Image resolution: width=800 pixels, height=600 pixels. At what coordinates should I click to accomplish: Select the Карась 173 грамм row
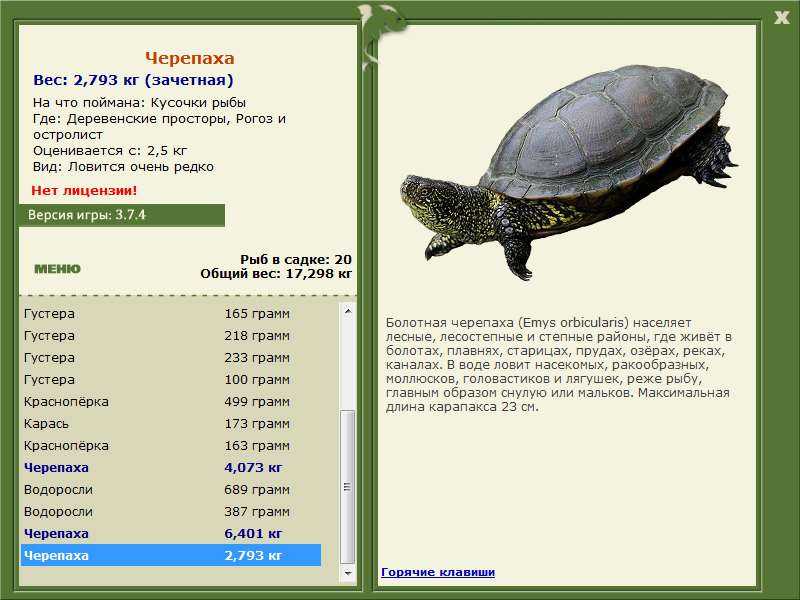click(171, 423)
